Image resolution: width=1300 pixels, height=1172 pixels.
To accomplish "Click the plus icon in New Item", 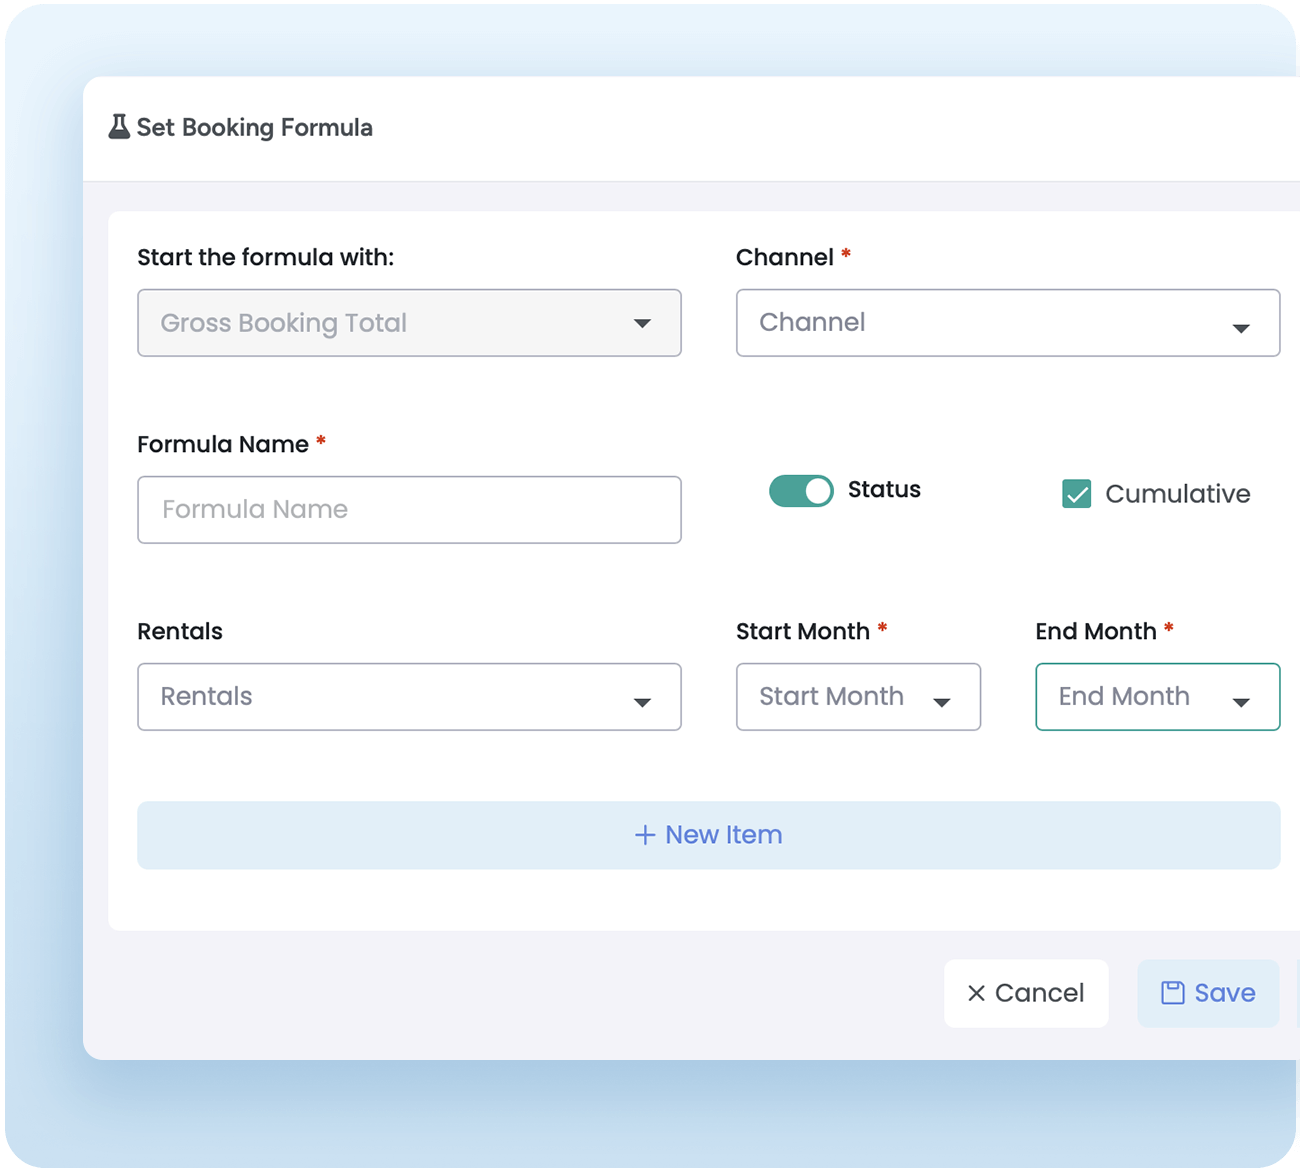I will (x=645, y=835).
